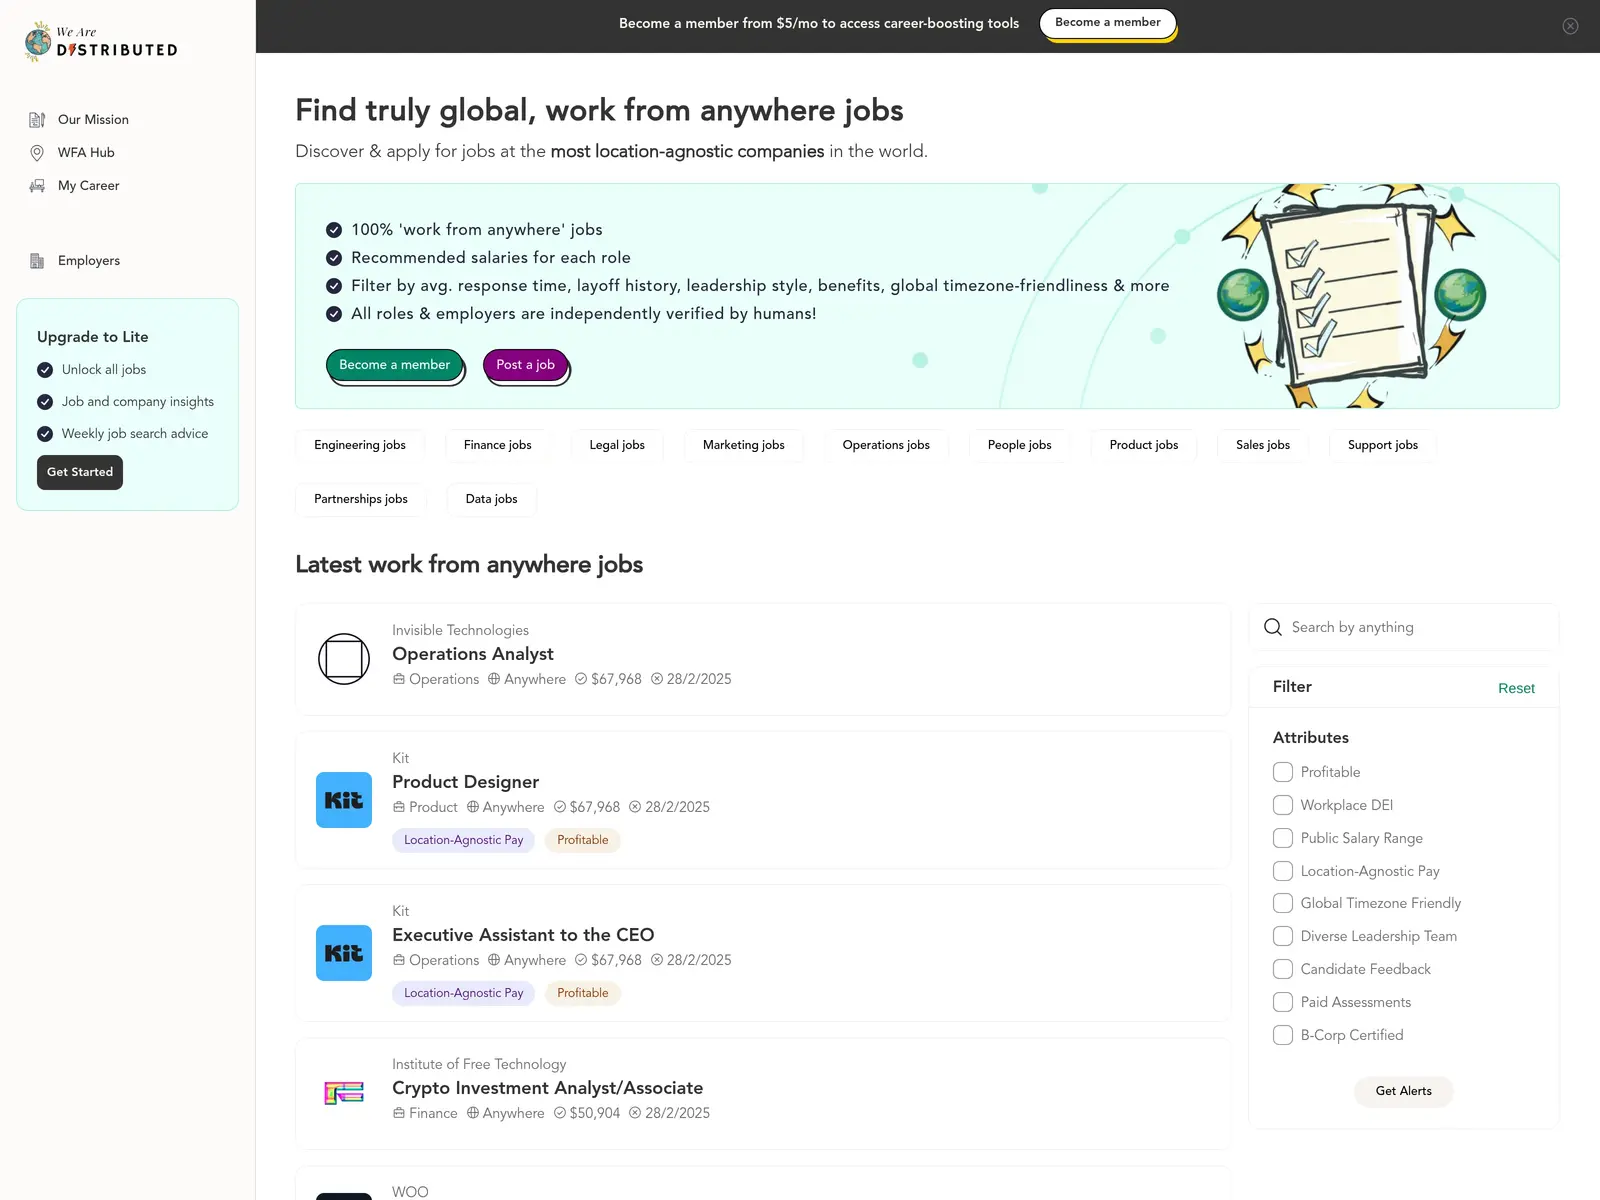Select the Operations jobs category
The width and height of the screenshot is (1600, 1200).
886,445
